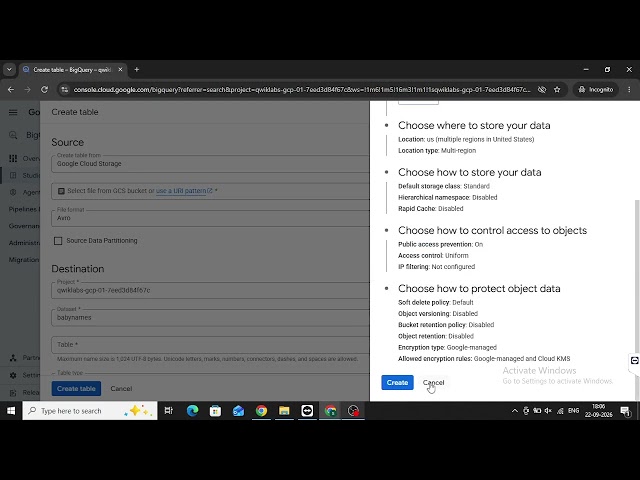Viewport: 640px width, 480px height.
Task: Open the tab search dropdown
Action: pos(9,70)
